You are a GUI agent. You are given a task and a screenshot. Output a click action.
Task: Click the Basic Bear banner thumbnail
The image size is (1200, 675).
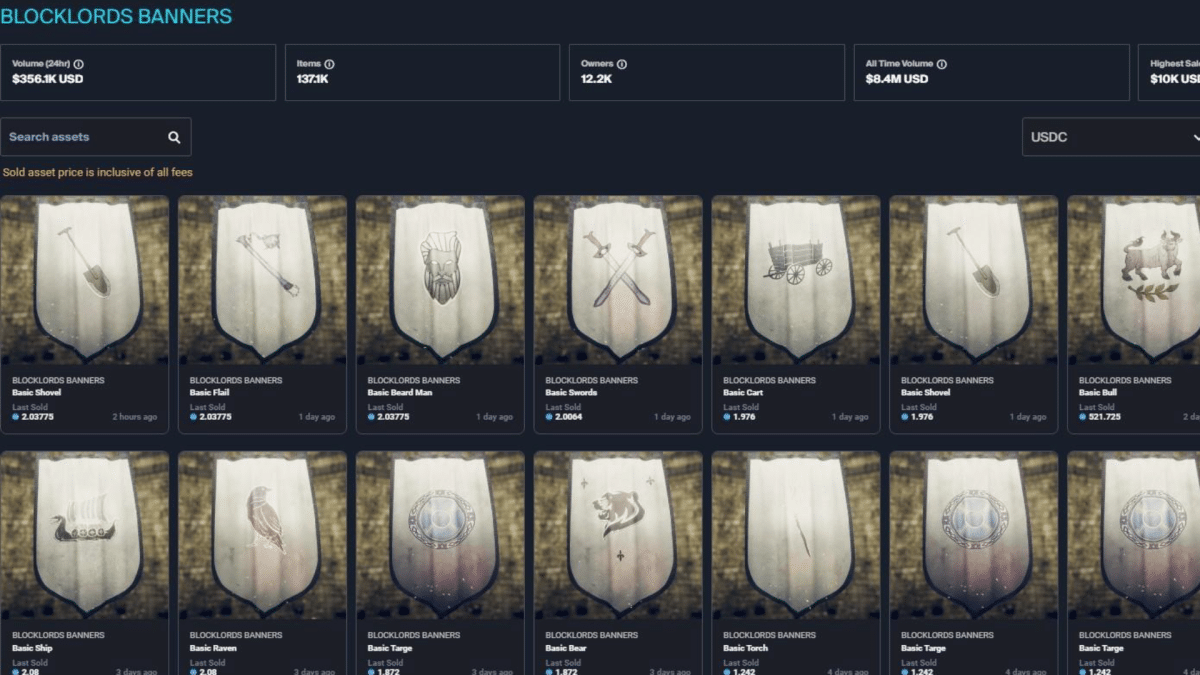coord(618,535)
